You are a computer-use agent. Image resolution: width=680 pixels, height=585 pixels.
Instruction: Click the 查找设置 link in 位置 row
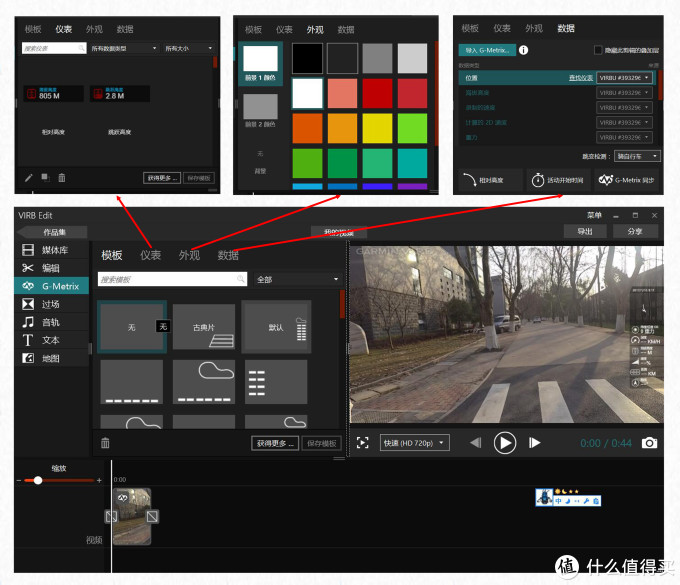581,78
